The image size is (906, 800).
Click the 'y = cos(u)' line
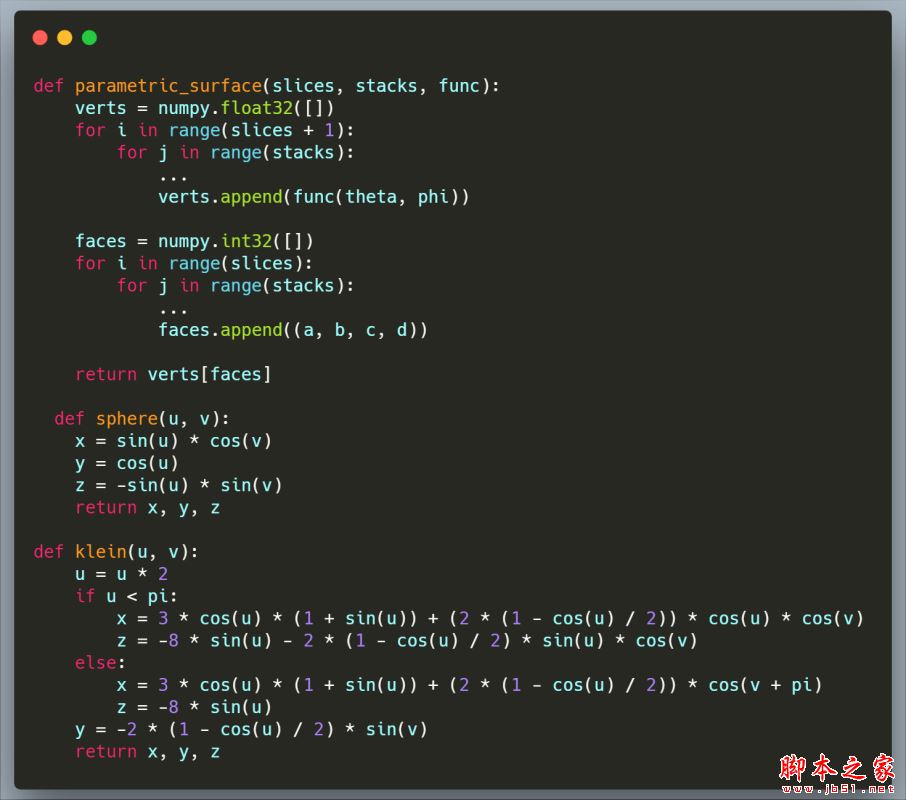[x=126, y=463]
